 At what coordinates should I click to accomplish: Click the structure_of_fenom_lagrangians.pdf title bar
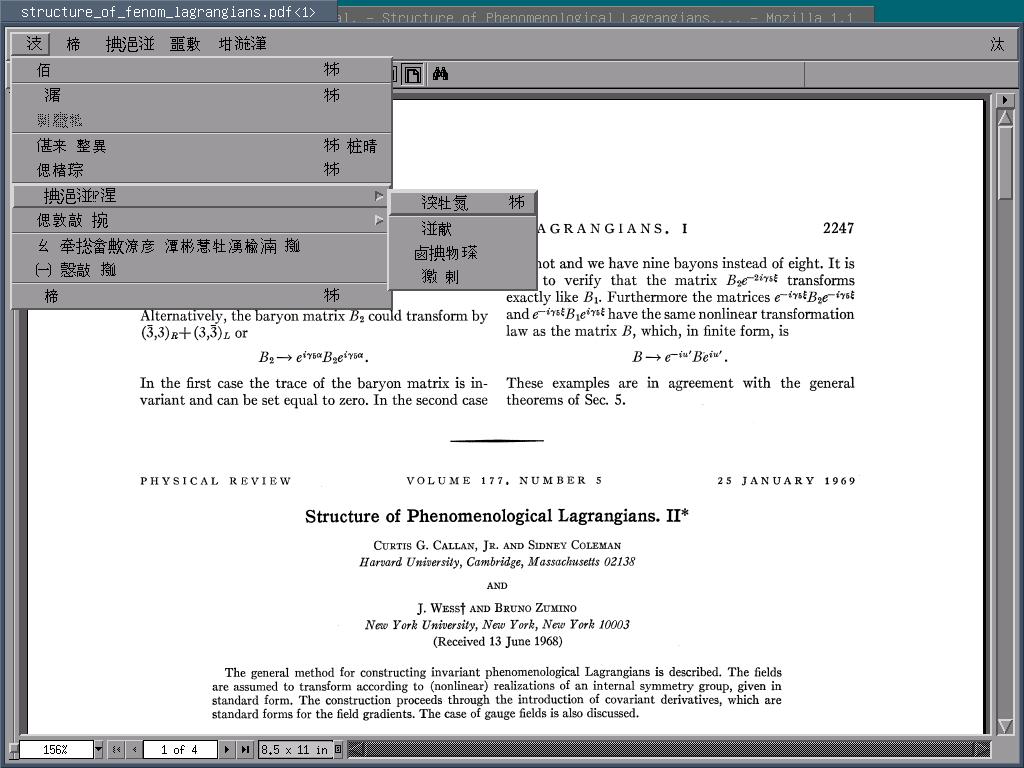click(x=168, y=12)
